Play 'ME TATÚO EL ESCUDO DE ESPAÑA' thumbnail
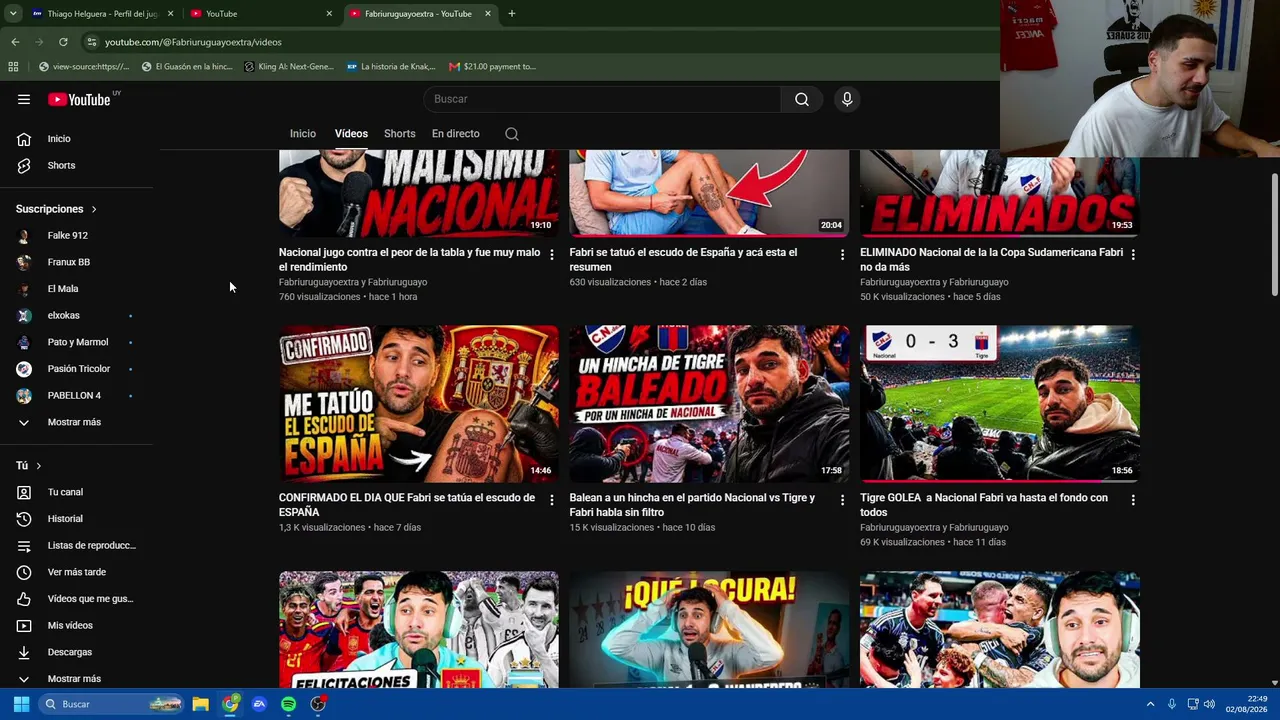 (x=419, y=404)
